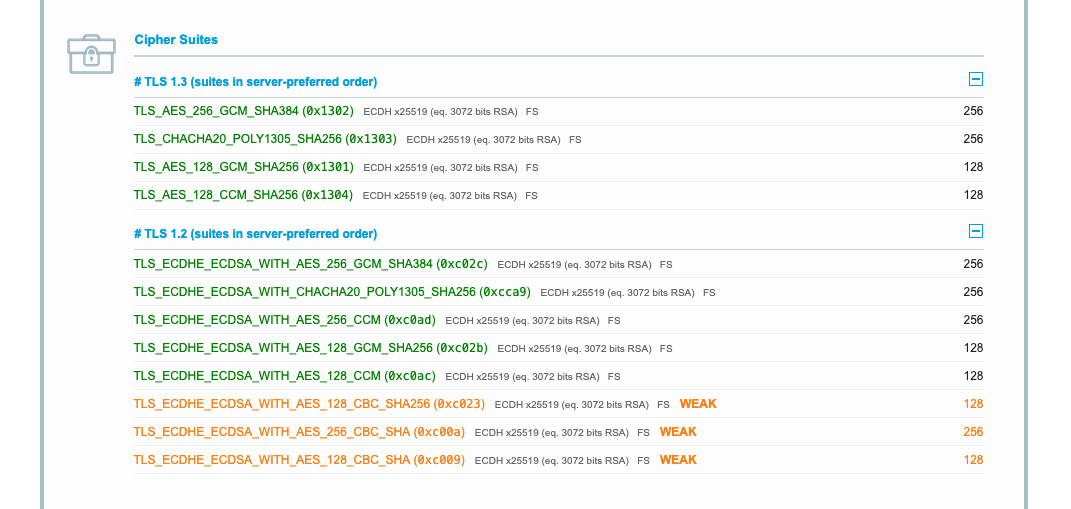
Task: Click the weak TLS_ECDHE_ECDSA_WITH_AES_256_CBC_SHA suite
Action: [298, 432]
